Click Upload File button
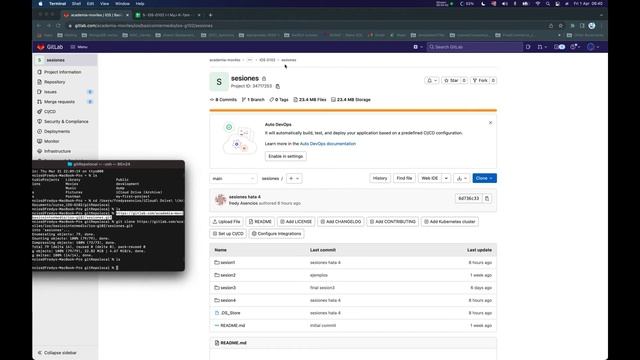This screenshot has width=640, height=360. pyautogui.click(x=227, y=222)
